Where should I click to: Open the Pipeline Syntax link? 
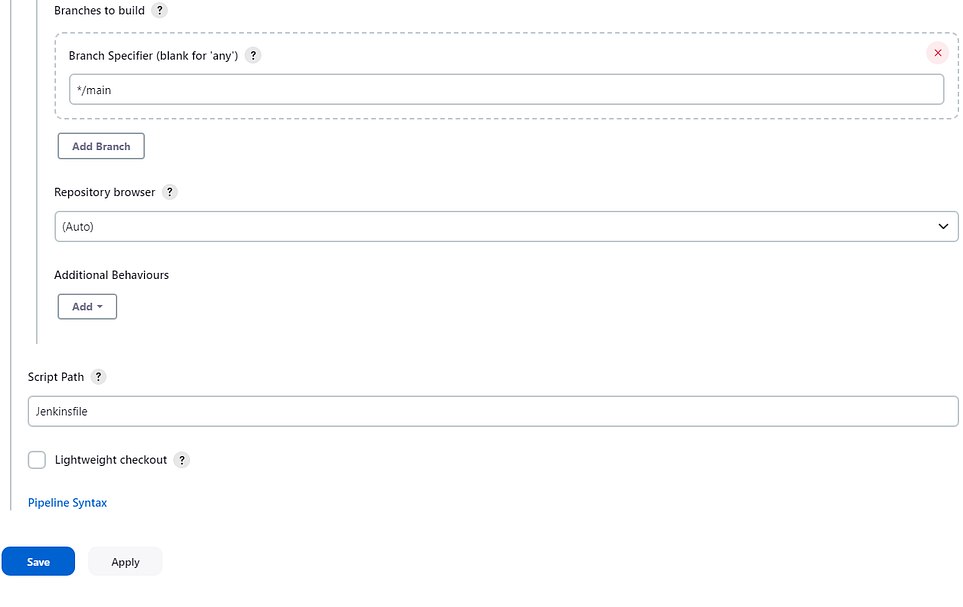pos(68,503)
